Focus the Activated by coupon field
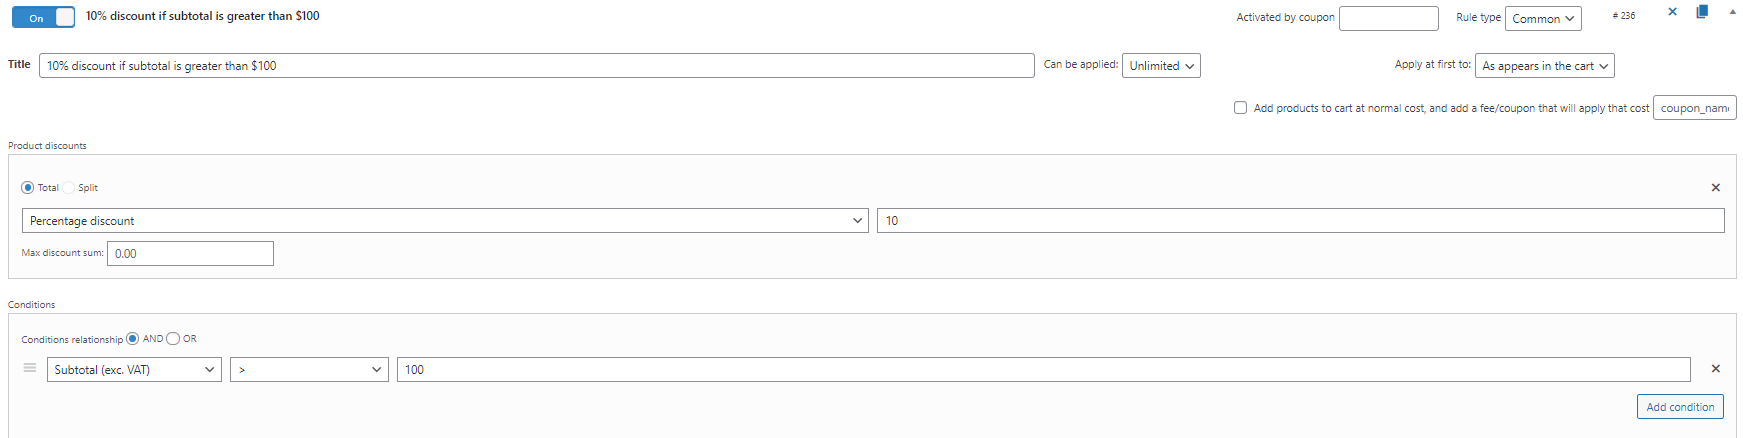 pos(1388,18)
